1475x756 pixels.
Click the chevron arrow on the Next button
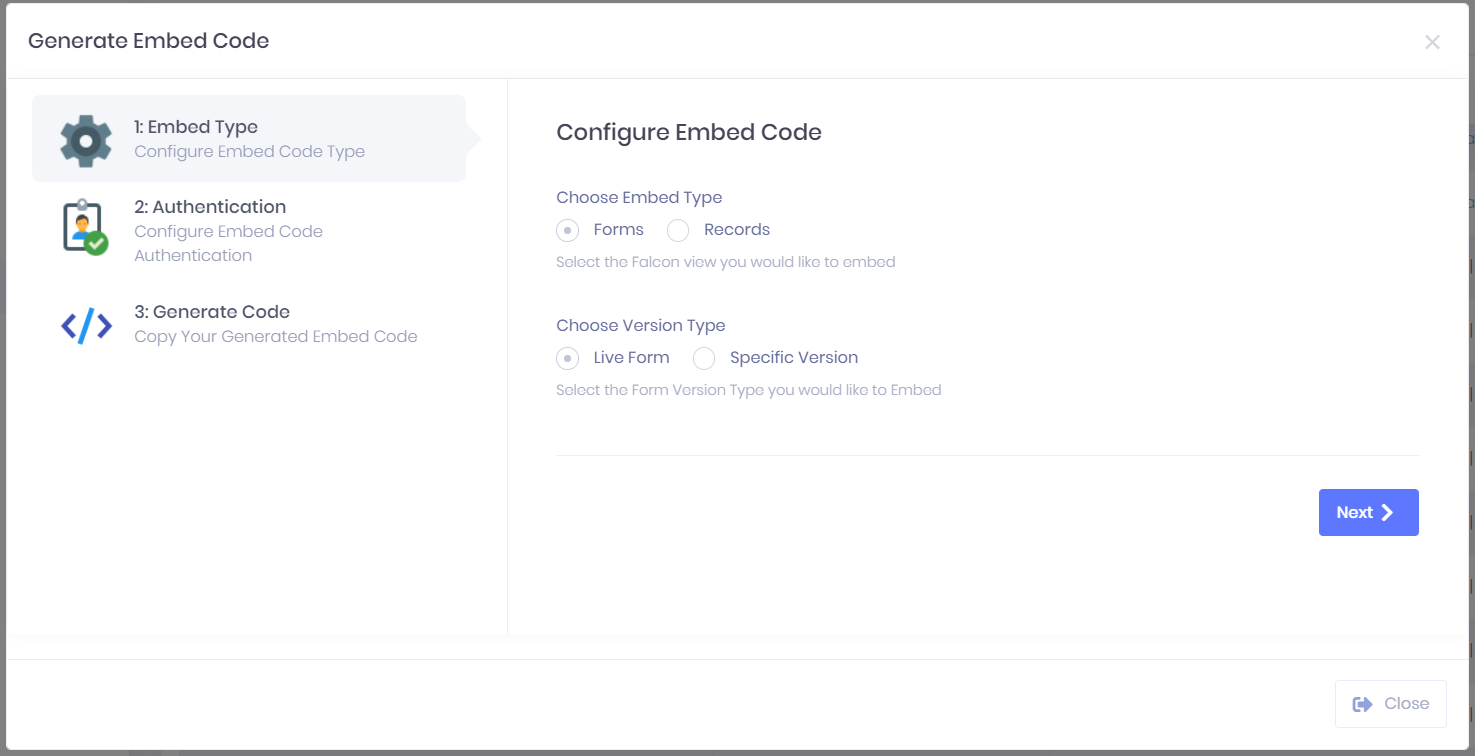(1387, 513)
